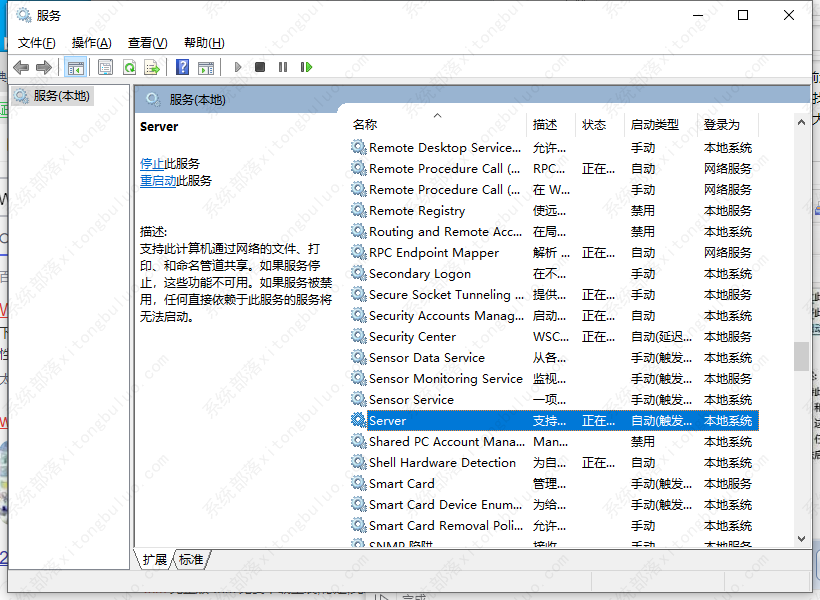Toggle the show/hide action pane icon
Image resolution: width=820 pixels, height=600 pixels.
pos(207,67)
